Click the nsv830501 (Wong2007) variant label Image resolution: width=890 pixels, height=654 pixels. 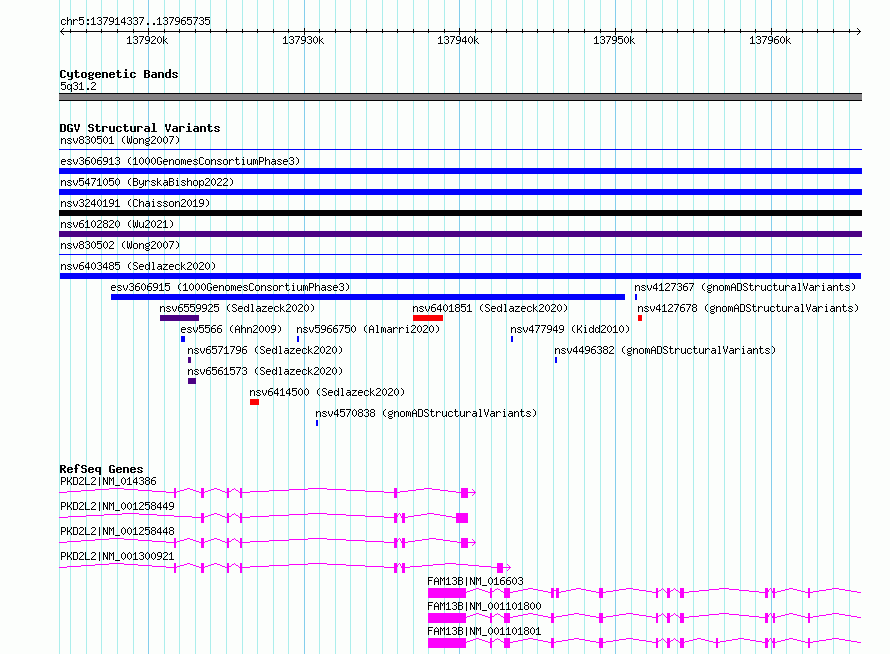click(120, 140)
